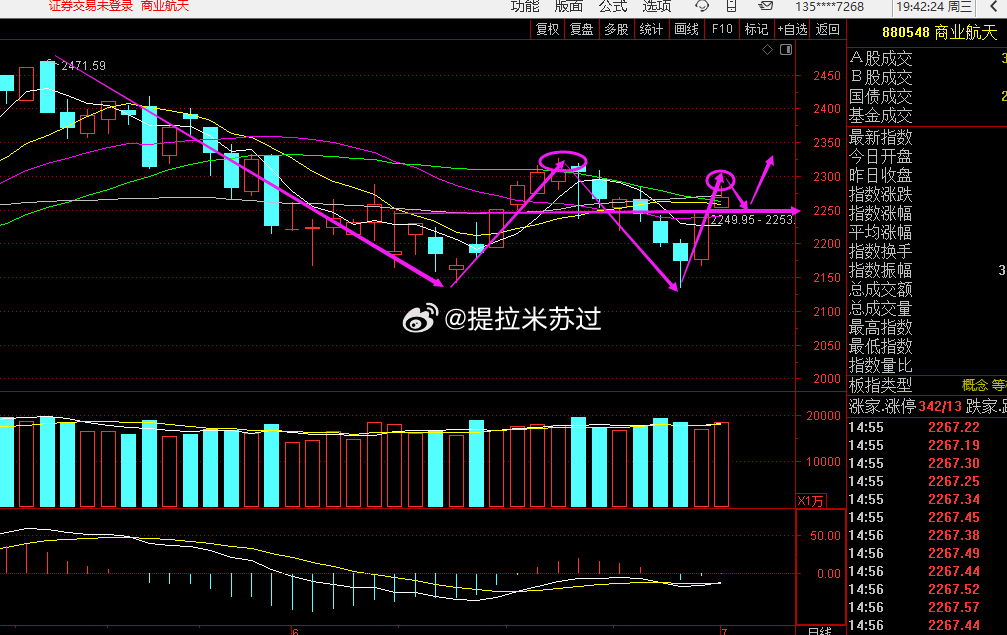Click the account number 135****7268
This screenshot has height=635, width=1007.
point(829,6)
